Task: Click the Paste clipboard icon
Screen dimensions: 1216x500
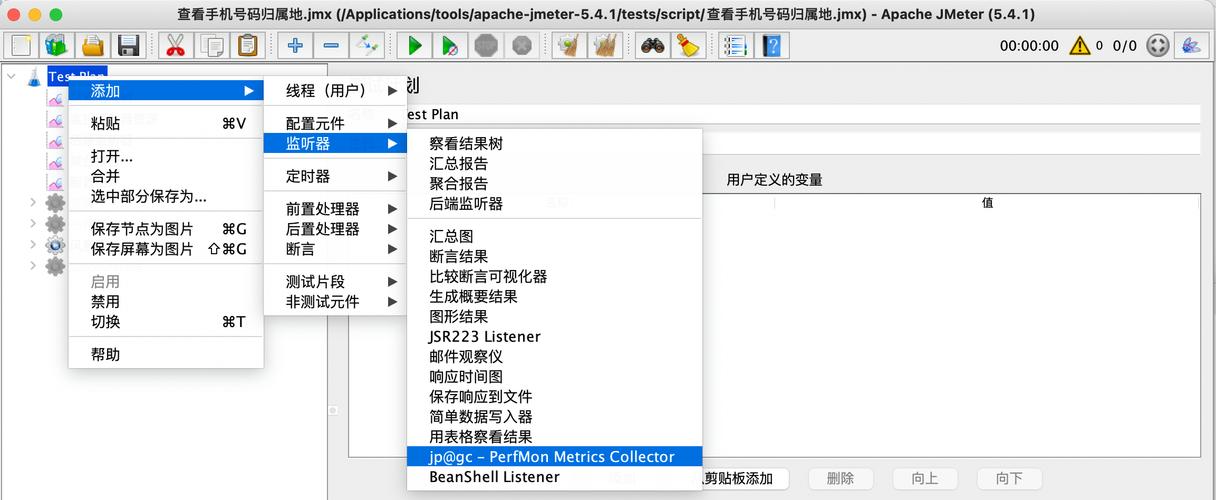Action: pyautogui.click(x=247, y=45)
